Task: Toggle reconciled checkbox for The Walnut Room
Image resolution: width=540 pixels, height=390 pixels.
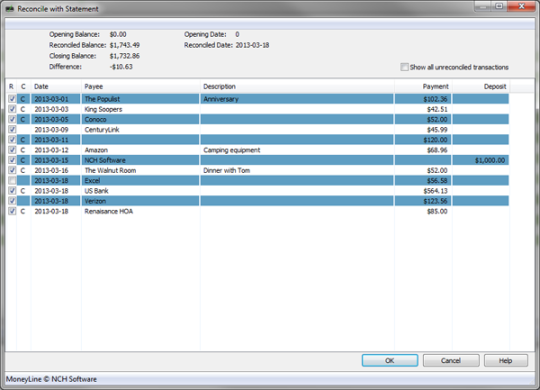Action: click(12, 170)
